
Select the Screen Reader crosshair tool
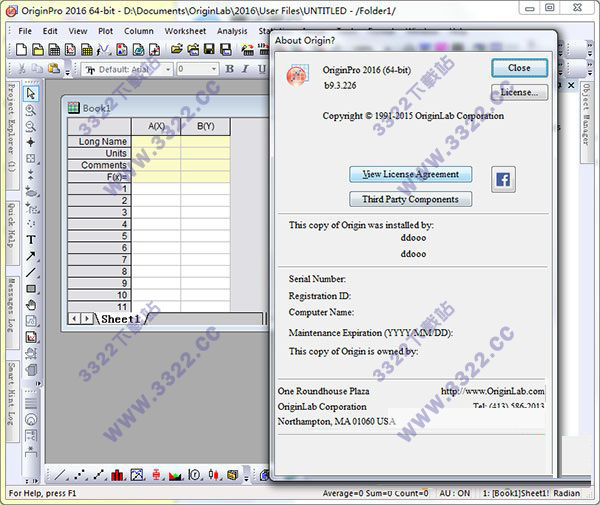tap(31, 142)
